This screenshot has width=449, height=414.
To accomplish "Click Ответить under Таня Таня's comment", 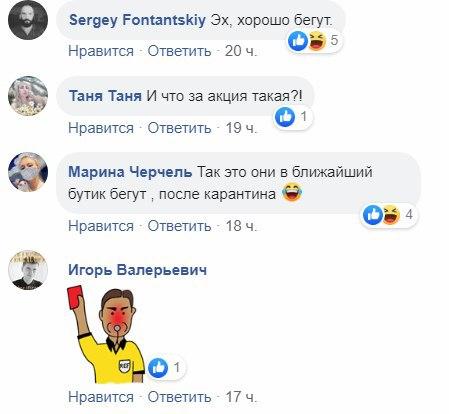I will point(179,128).
